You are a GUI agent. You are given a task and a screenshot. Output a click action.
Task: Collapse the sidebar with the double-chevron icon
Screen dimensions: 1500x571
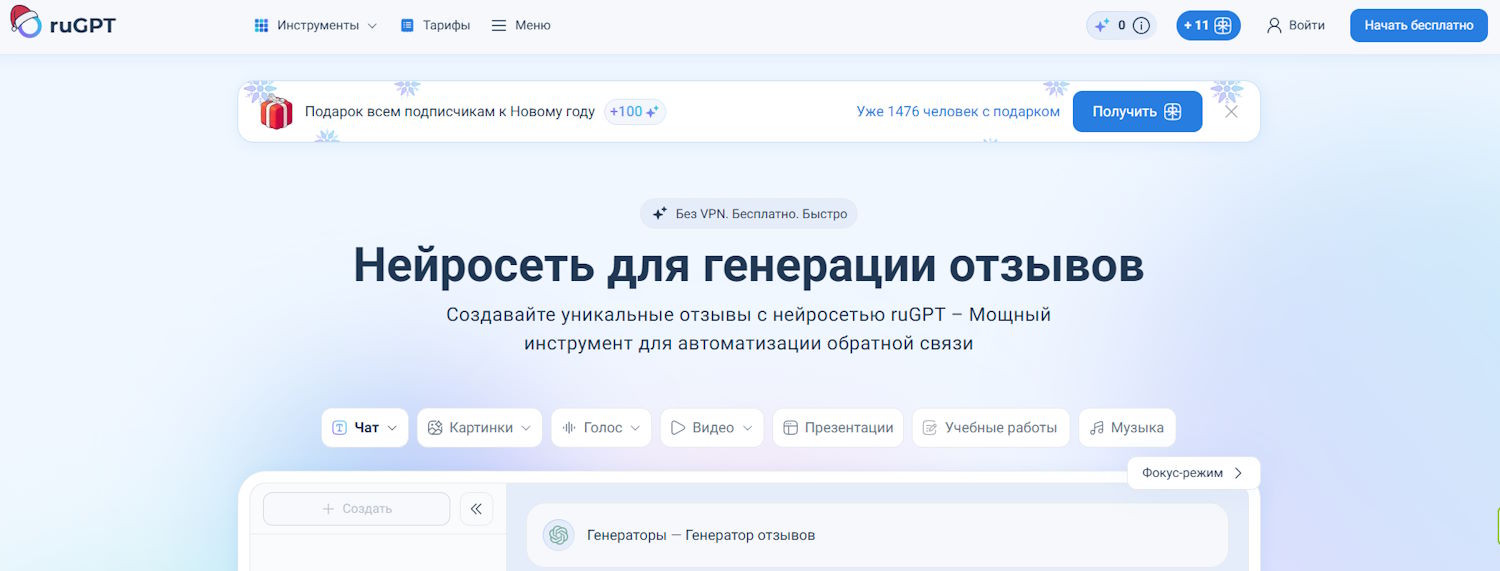click(x=476, y=509)
